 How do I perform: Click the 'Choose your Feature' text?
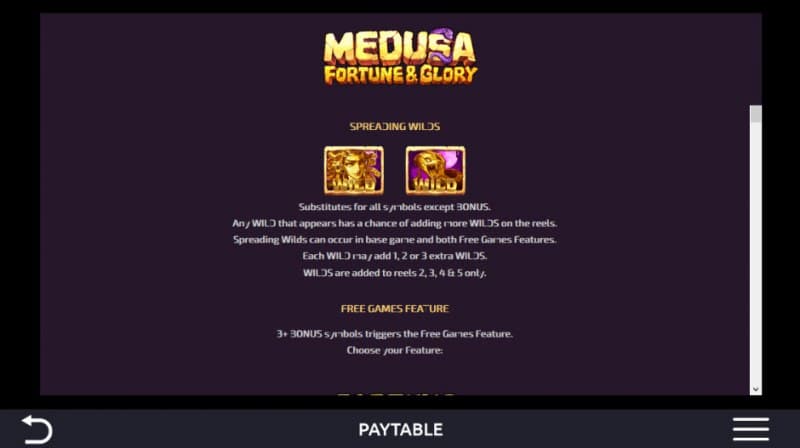(x=394, y=351)
